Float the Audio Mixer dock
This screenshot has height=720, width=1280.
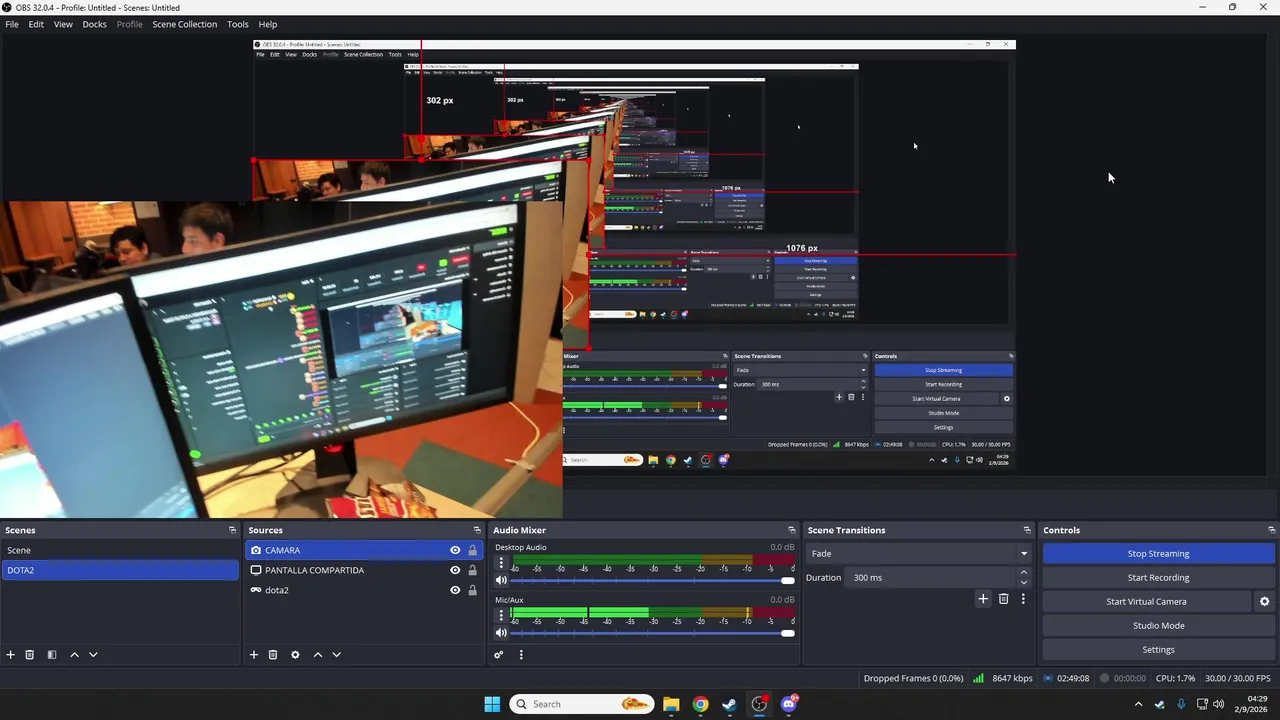791,530
